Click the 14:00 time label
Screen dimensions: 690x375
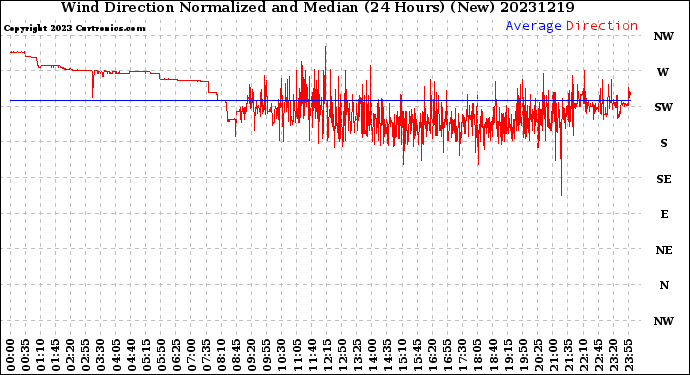(x=372, y=355)
